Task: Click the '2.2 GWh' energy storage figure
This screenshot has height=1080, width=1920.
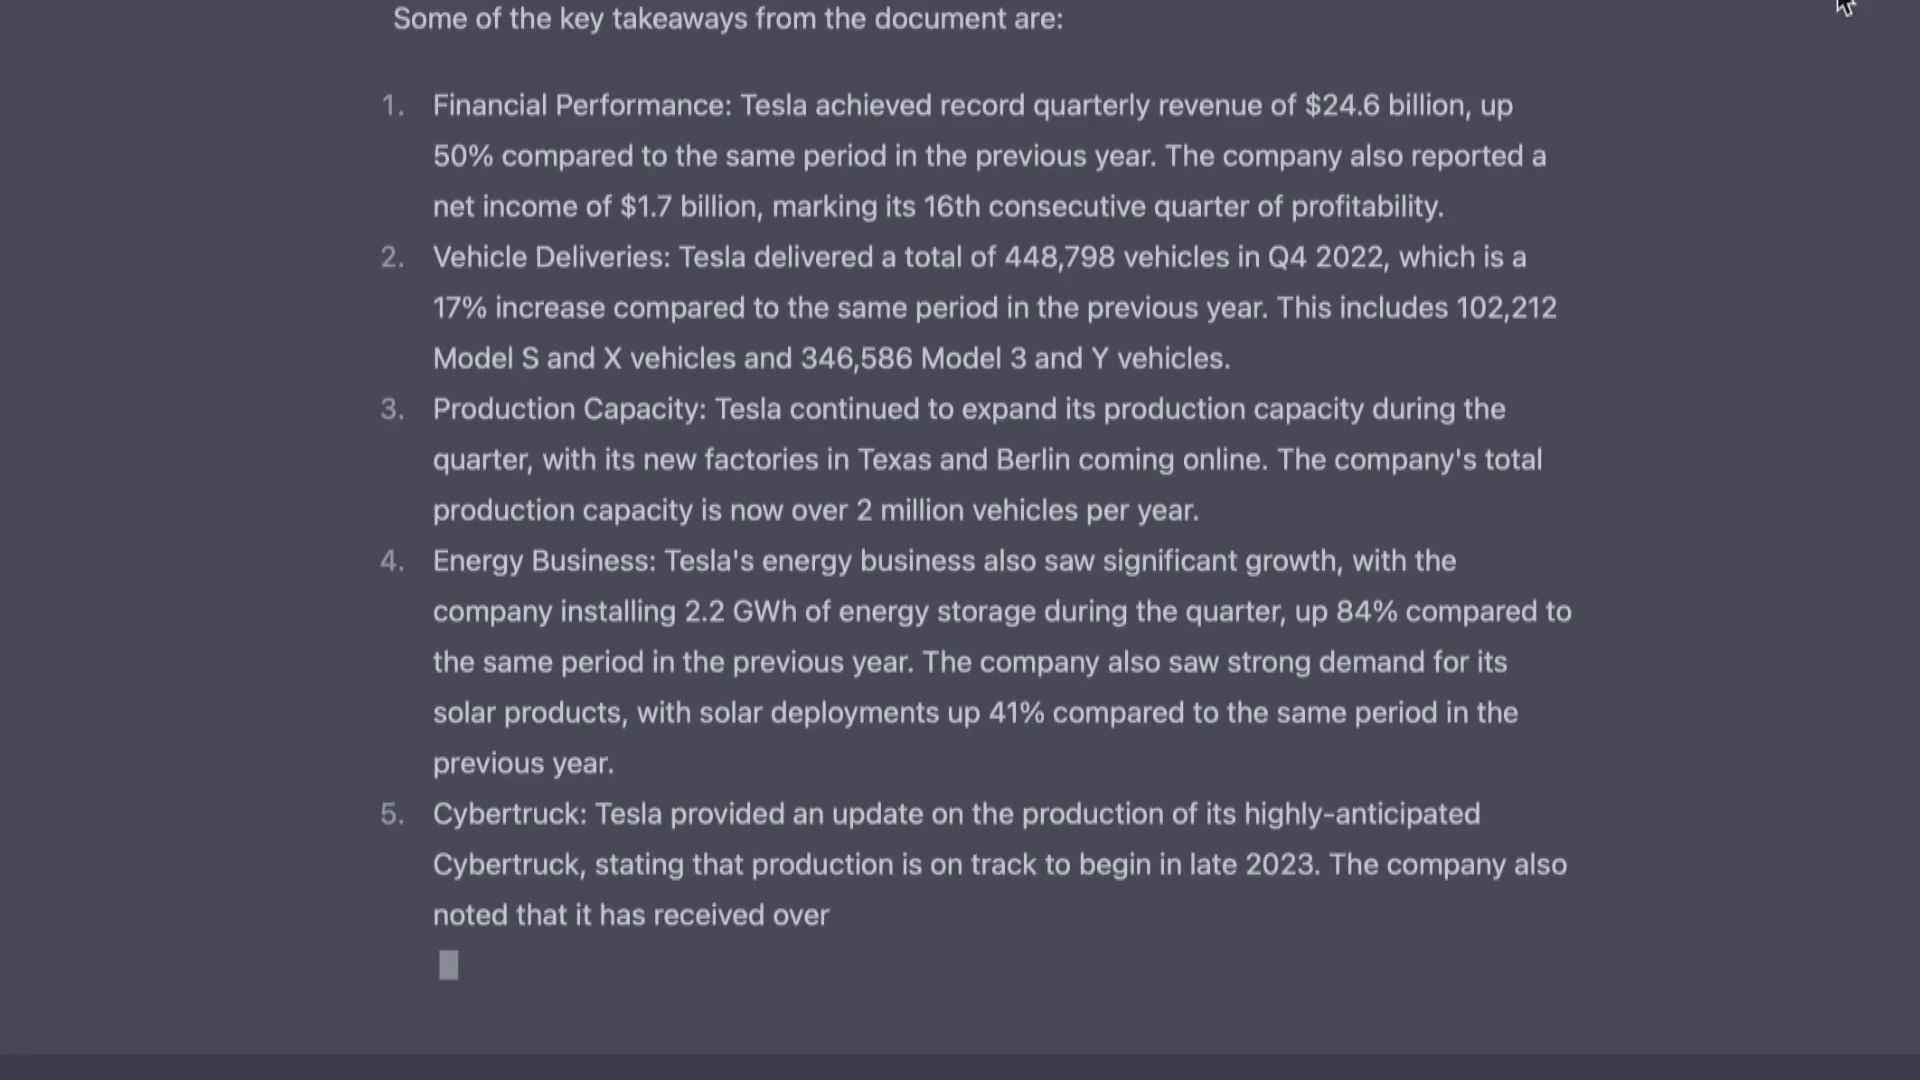Action: click(x=740, y=612)
